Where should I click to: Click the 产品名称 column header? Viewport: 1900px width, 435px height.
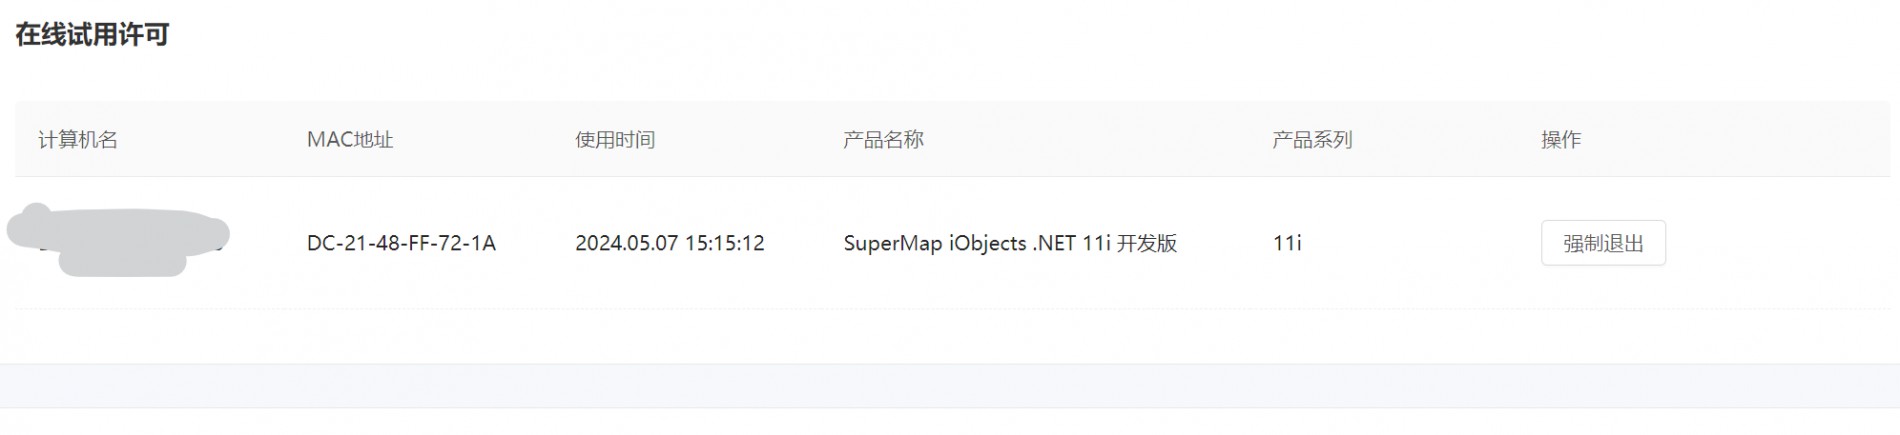click(x=883, y=140)
